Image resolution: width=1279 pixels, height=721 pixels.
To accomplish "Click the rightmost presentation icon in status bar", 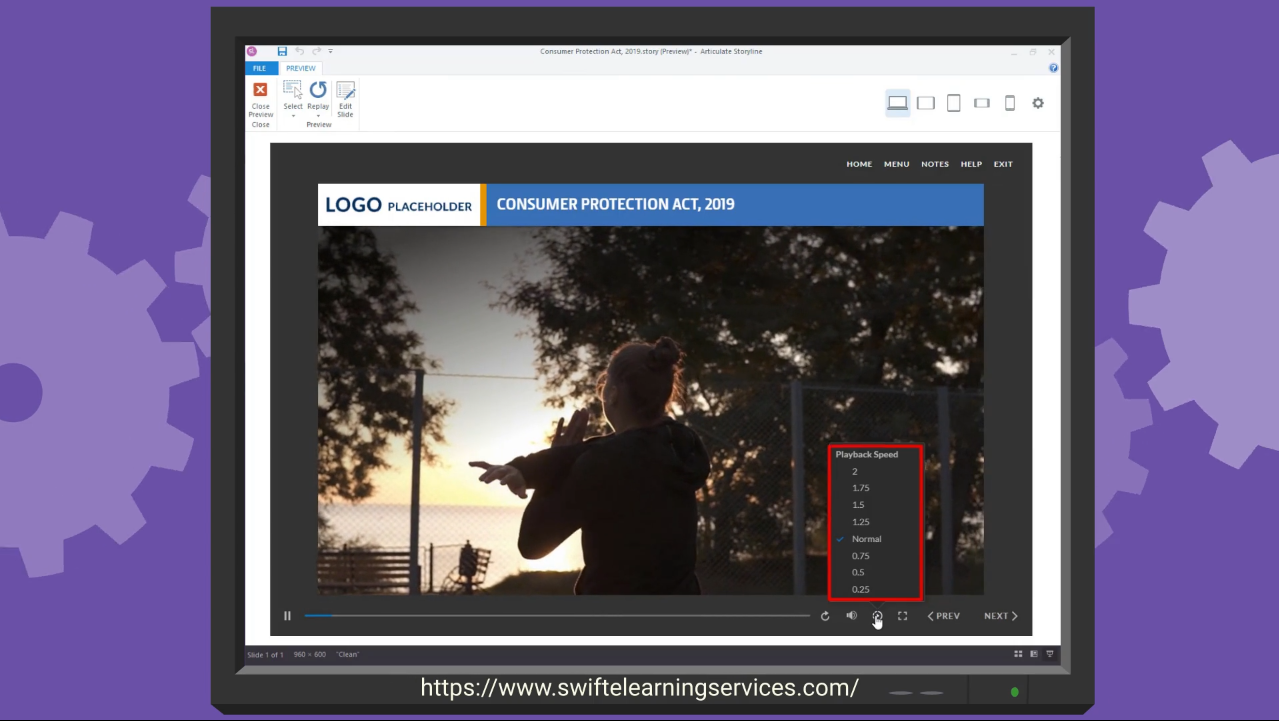I will tap(1050, 654).
